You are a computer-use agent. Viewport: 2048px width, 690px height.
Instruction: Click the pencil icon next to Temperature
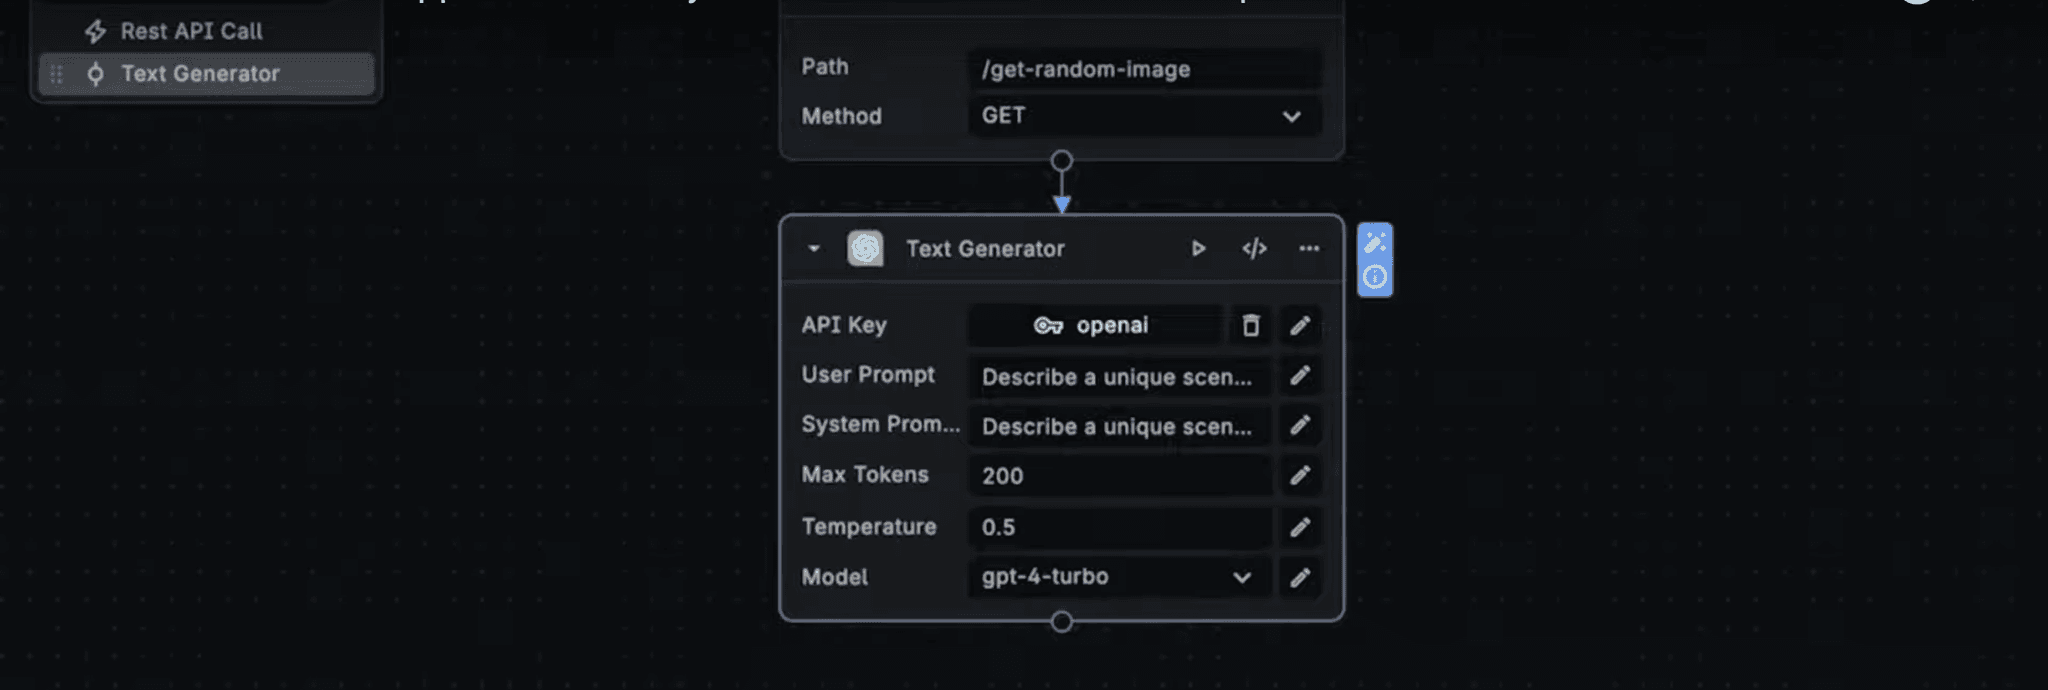click(1300, 527)
